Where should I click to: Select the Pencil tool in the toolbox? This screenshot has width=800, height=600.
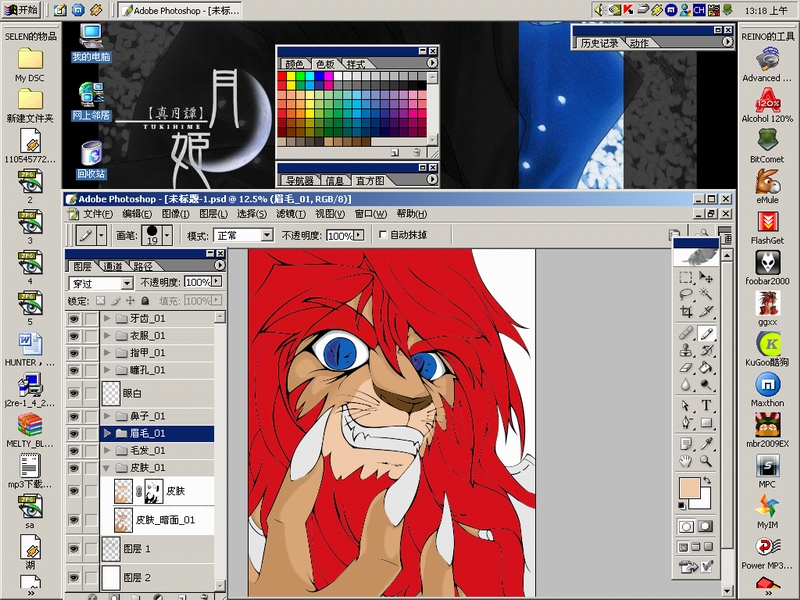coord(707,333)
